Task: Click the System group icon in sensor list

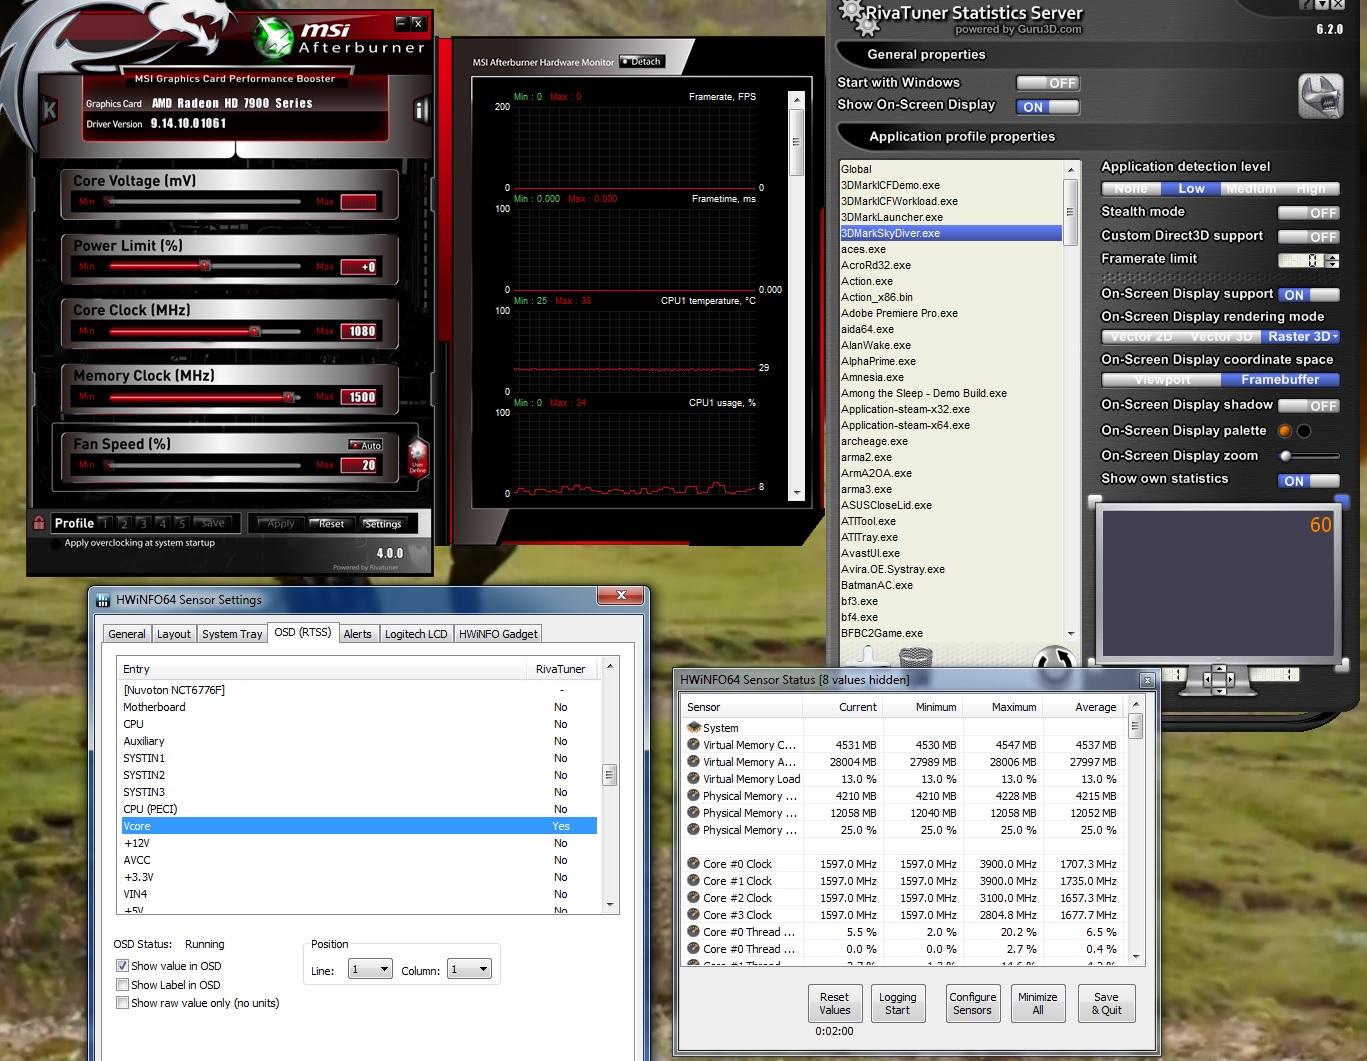Action: point(694,727)
